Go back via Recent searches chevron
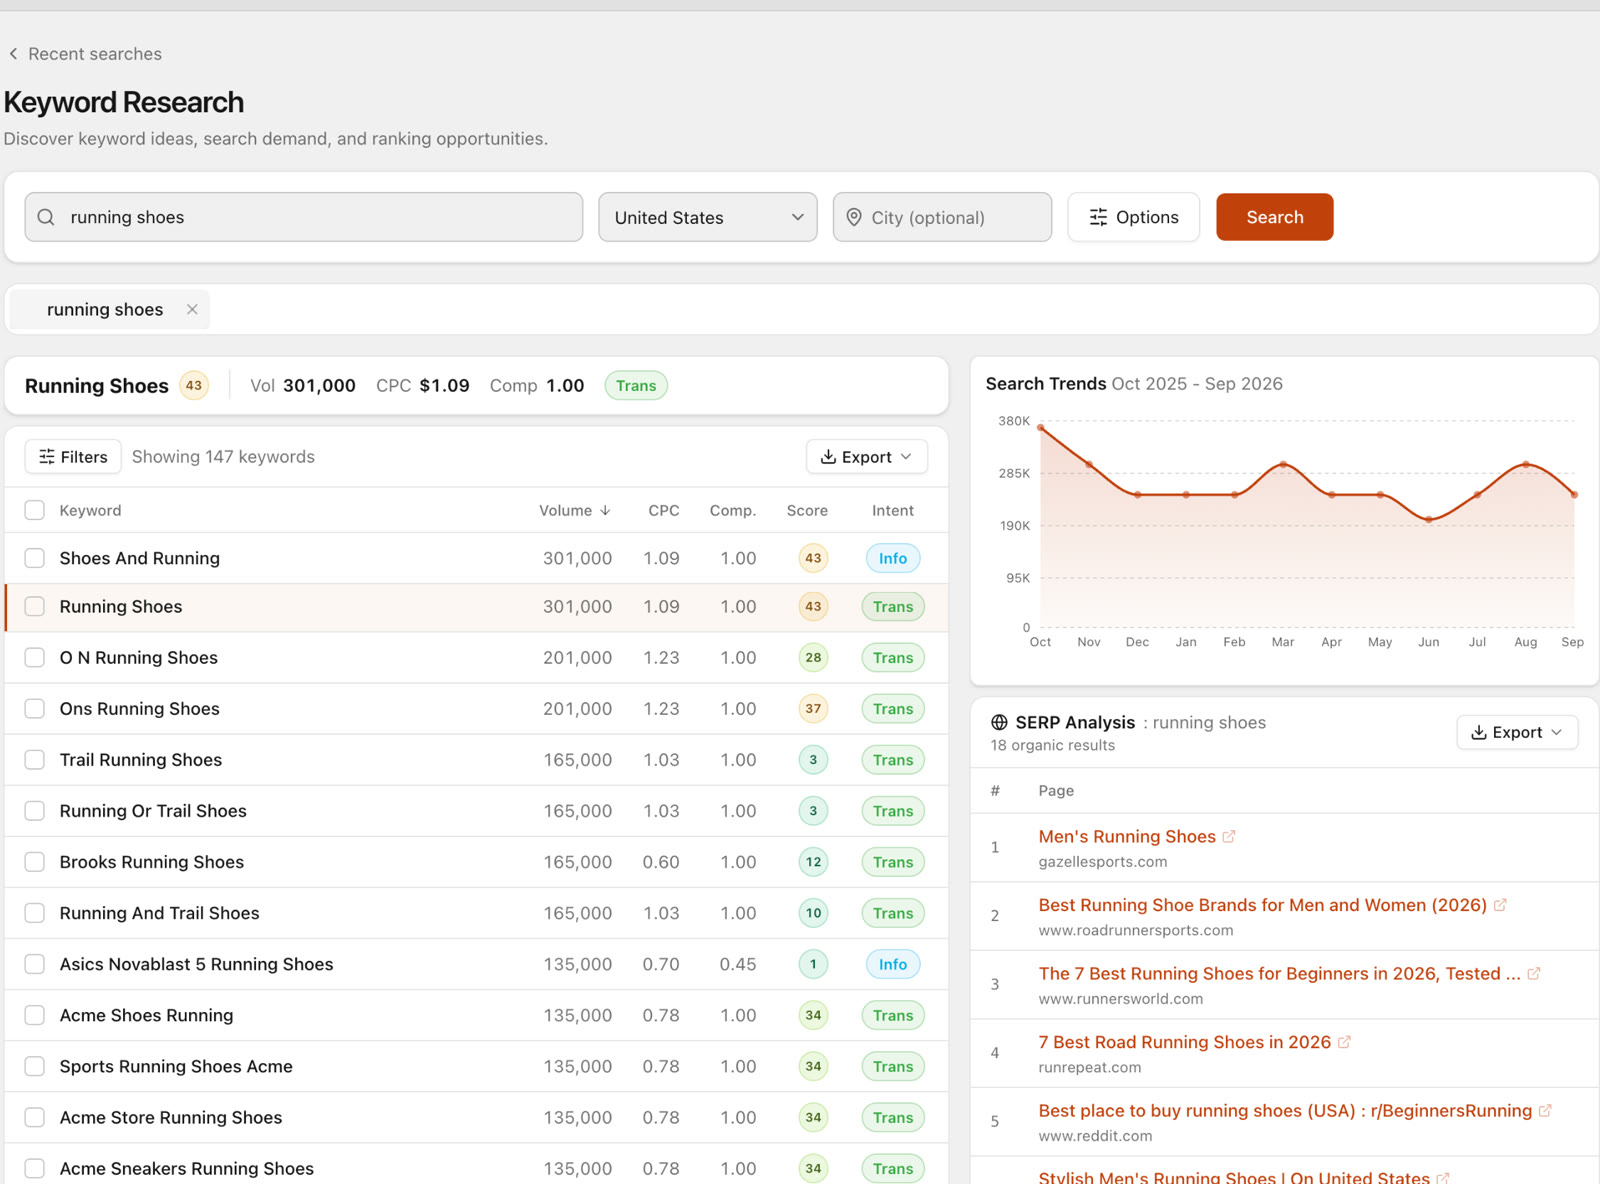1600x1184 pixels. [13, 54]
